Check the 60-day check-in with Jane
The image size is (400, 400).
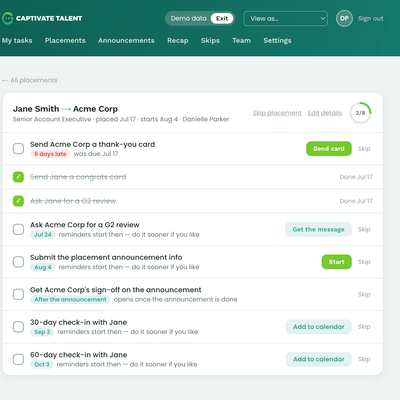click(x=18, y=359)
